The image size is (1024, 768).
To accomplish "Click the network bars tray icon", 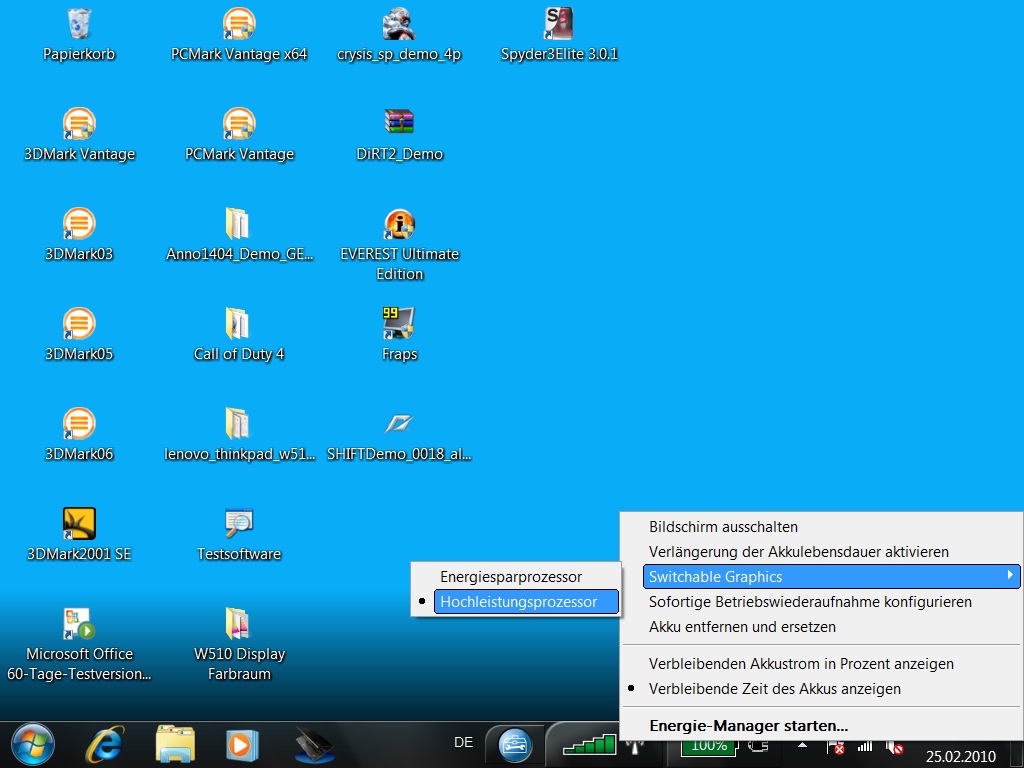I will 865,746.
